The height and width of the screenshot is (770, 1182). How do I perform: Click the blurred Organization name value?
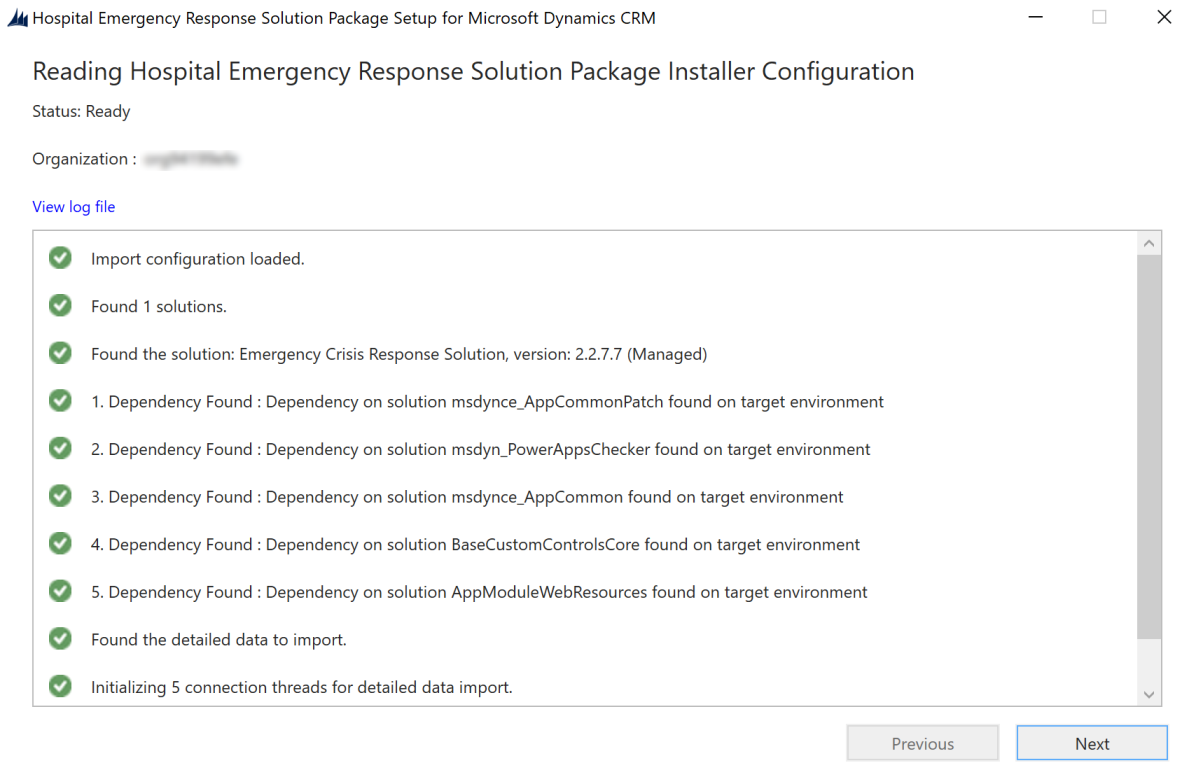[190, 159]
